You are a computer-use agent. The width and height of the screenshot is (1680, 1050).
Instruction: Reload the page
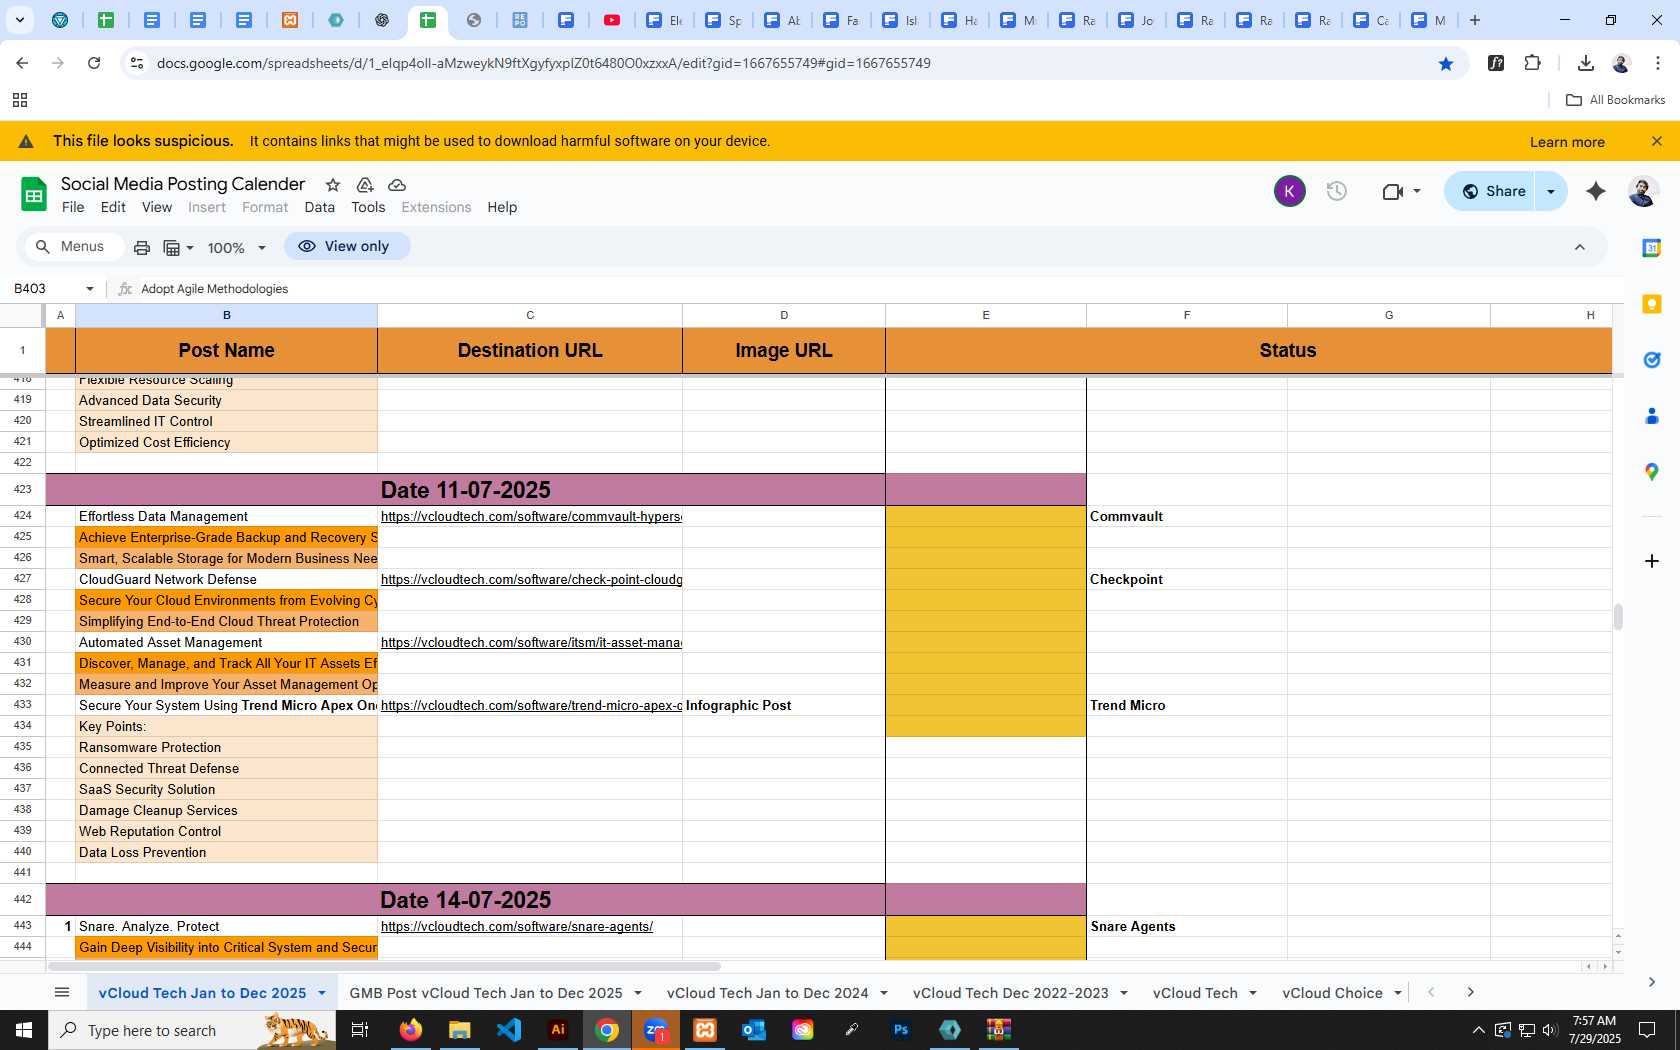click(x=94, y=63)
